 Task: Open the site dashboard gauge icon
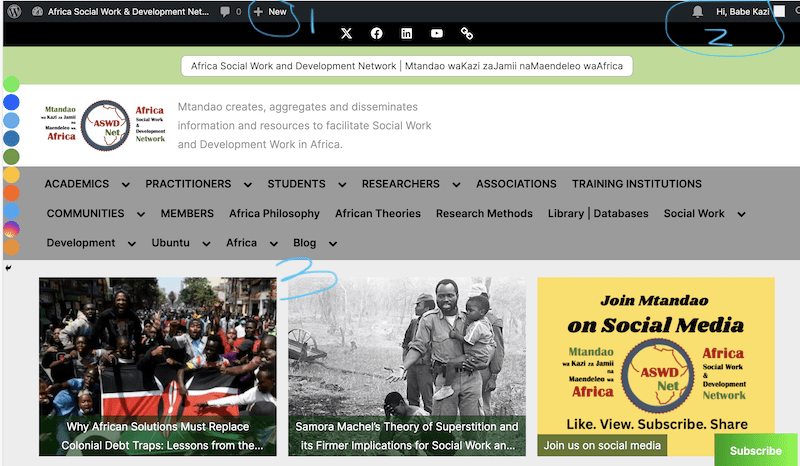(x=37, y=11)
